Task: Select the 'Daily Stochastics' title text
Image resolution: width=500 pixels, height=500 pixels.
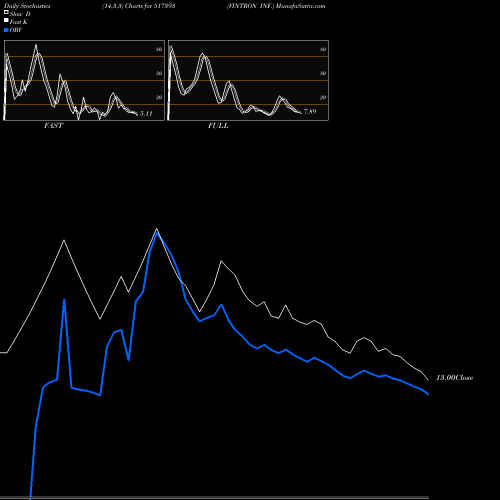Action: (x=27, y=6)
